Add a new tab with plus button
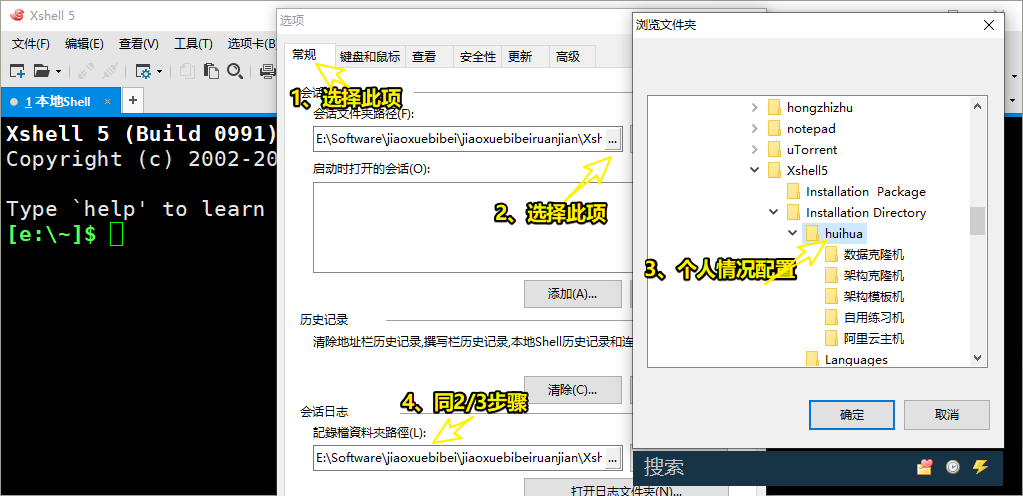 (x=132, y=101)
